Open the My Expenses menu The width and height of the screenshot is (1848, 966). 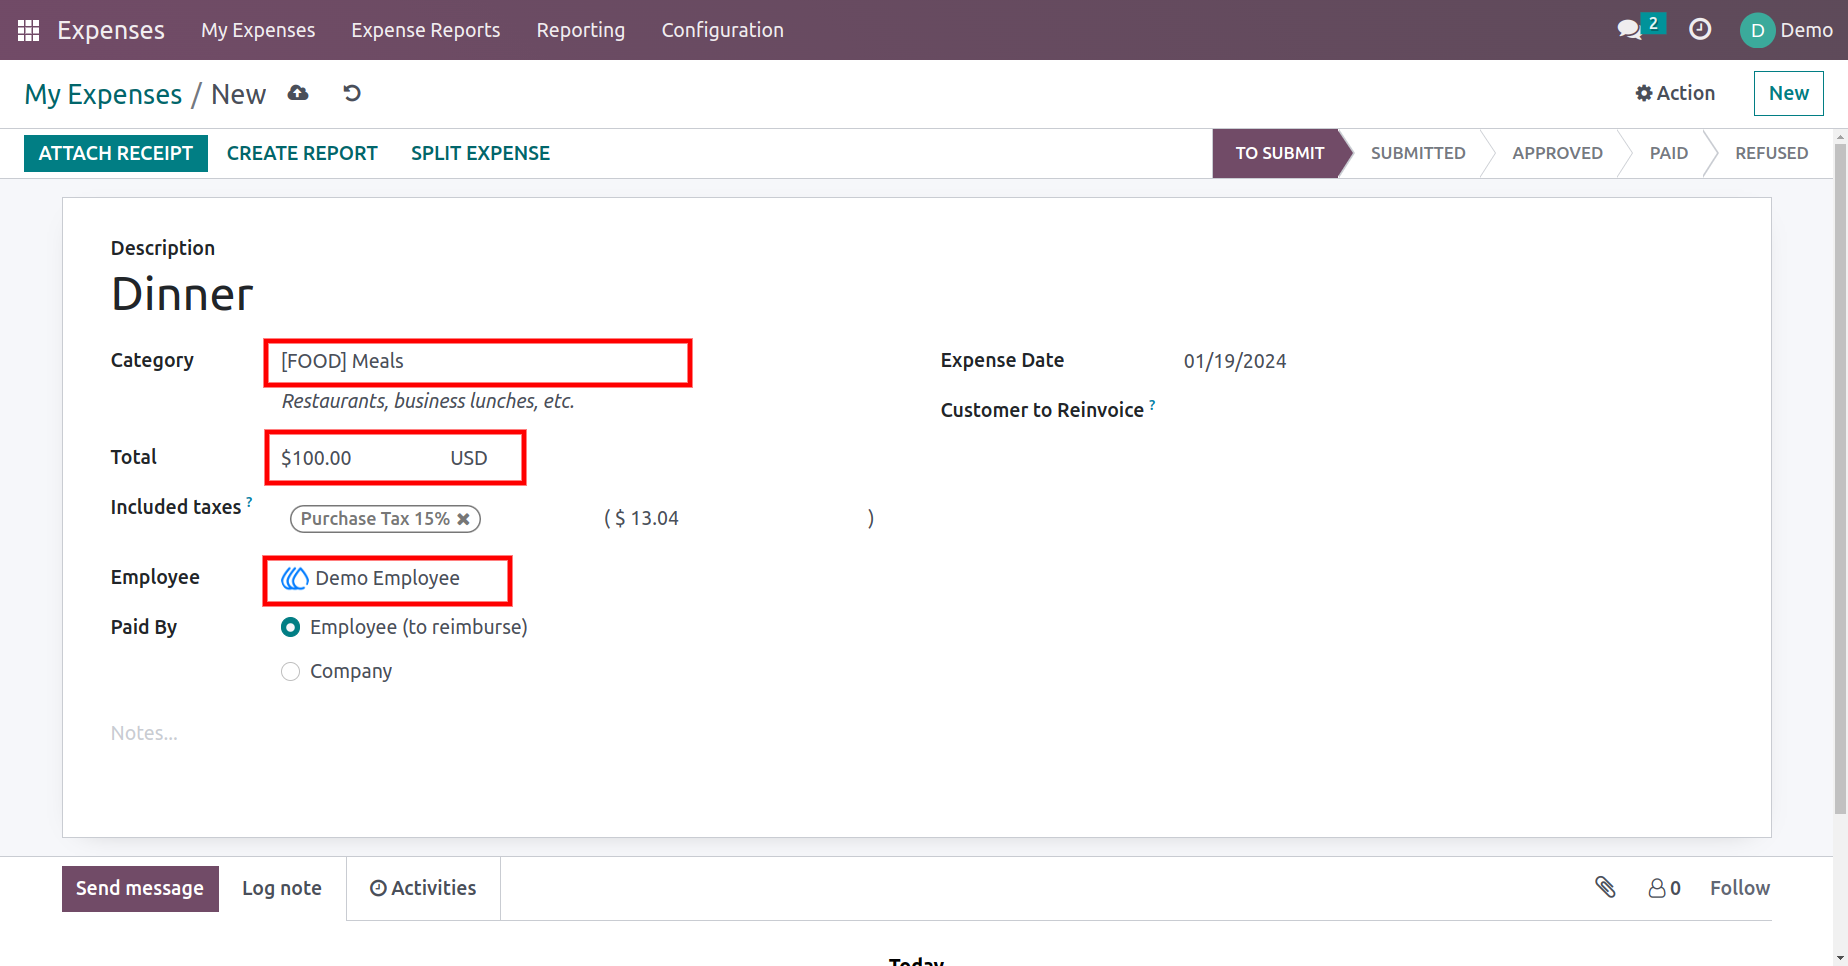(258, 30)
